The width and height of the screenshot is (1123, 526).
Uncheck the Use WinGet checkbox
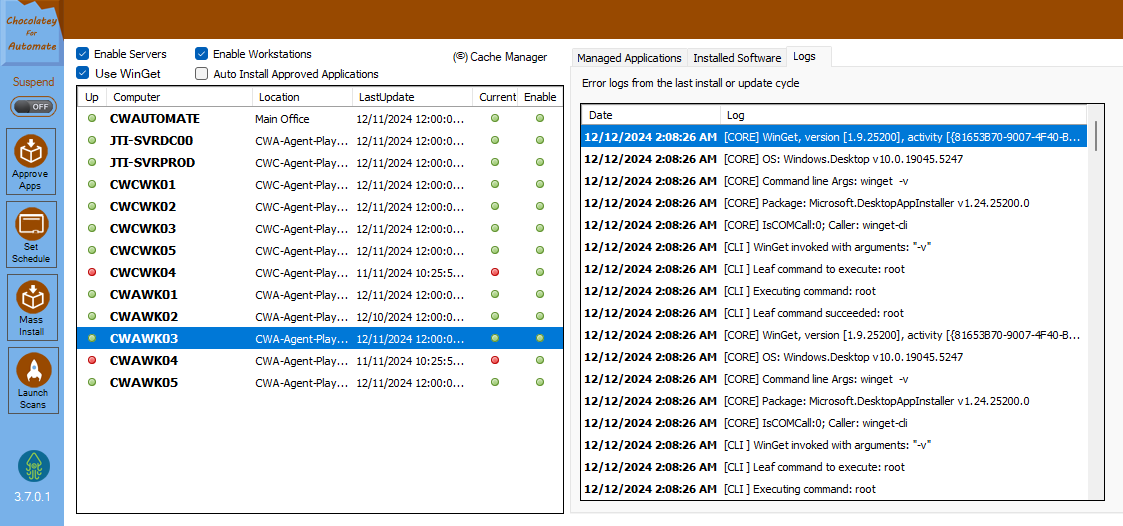(x=83, y=73)
